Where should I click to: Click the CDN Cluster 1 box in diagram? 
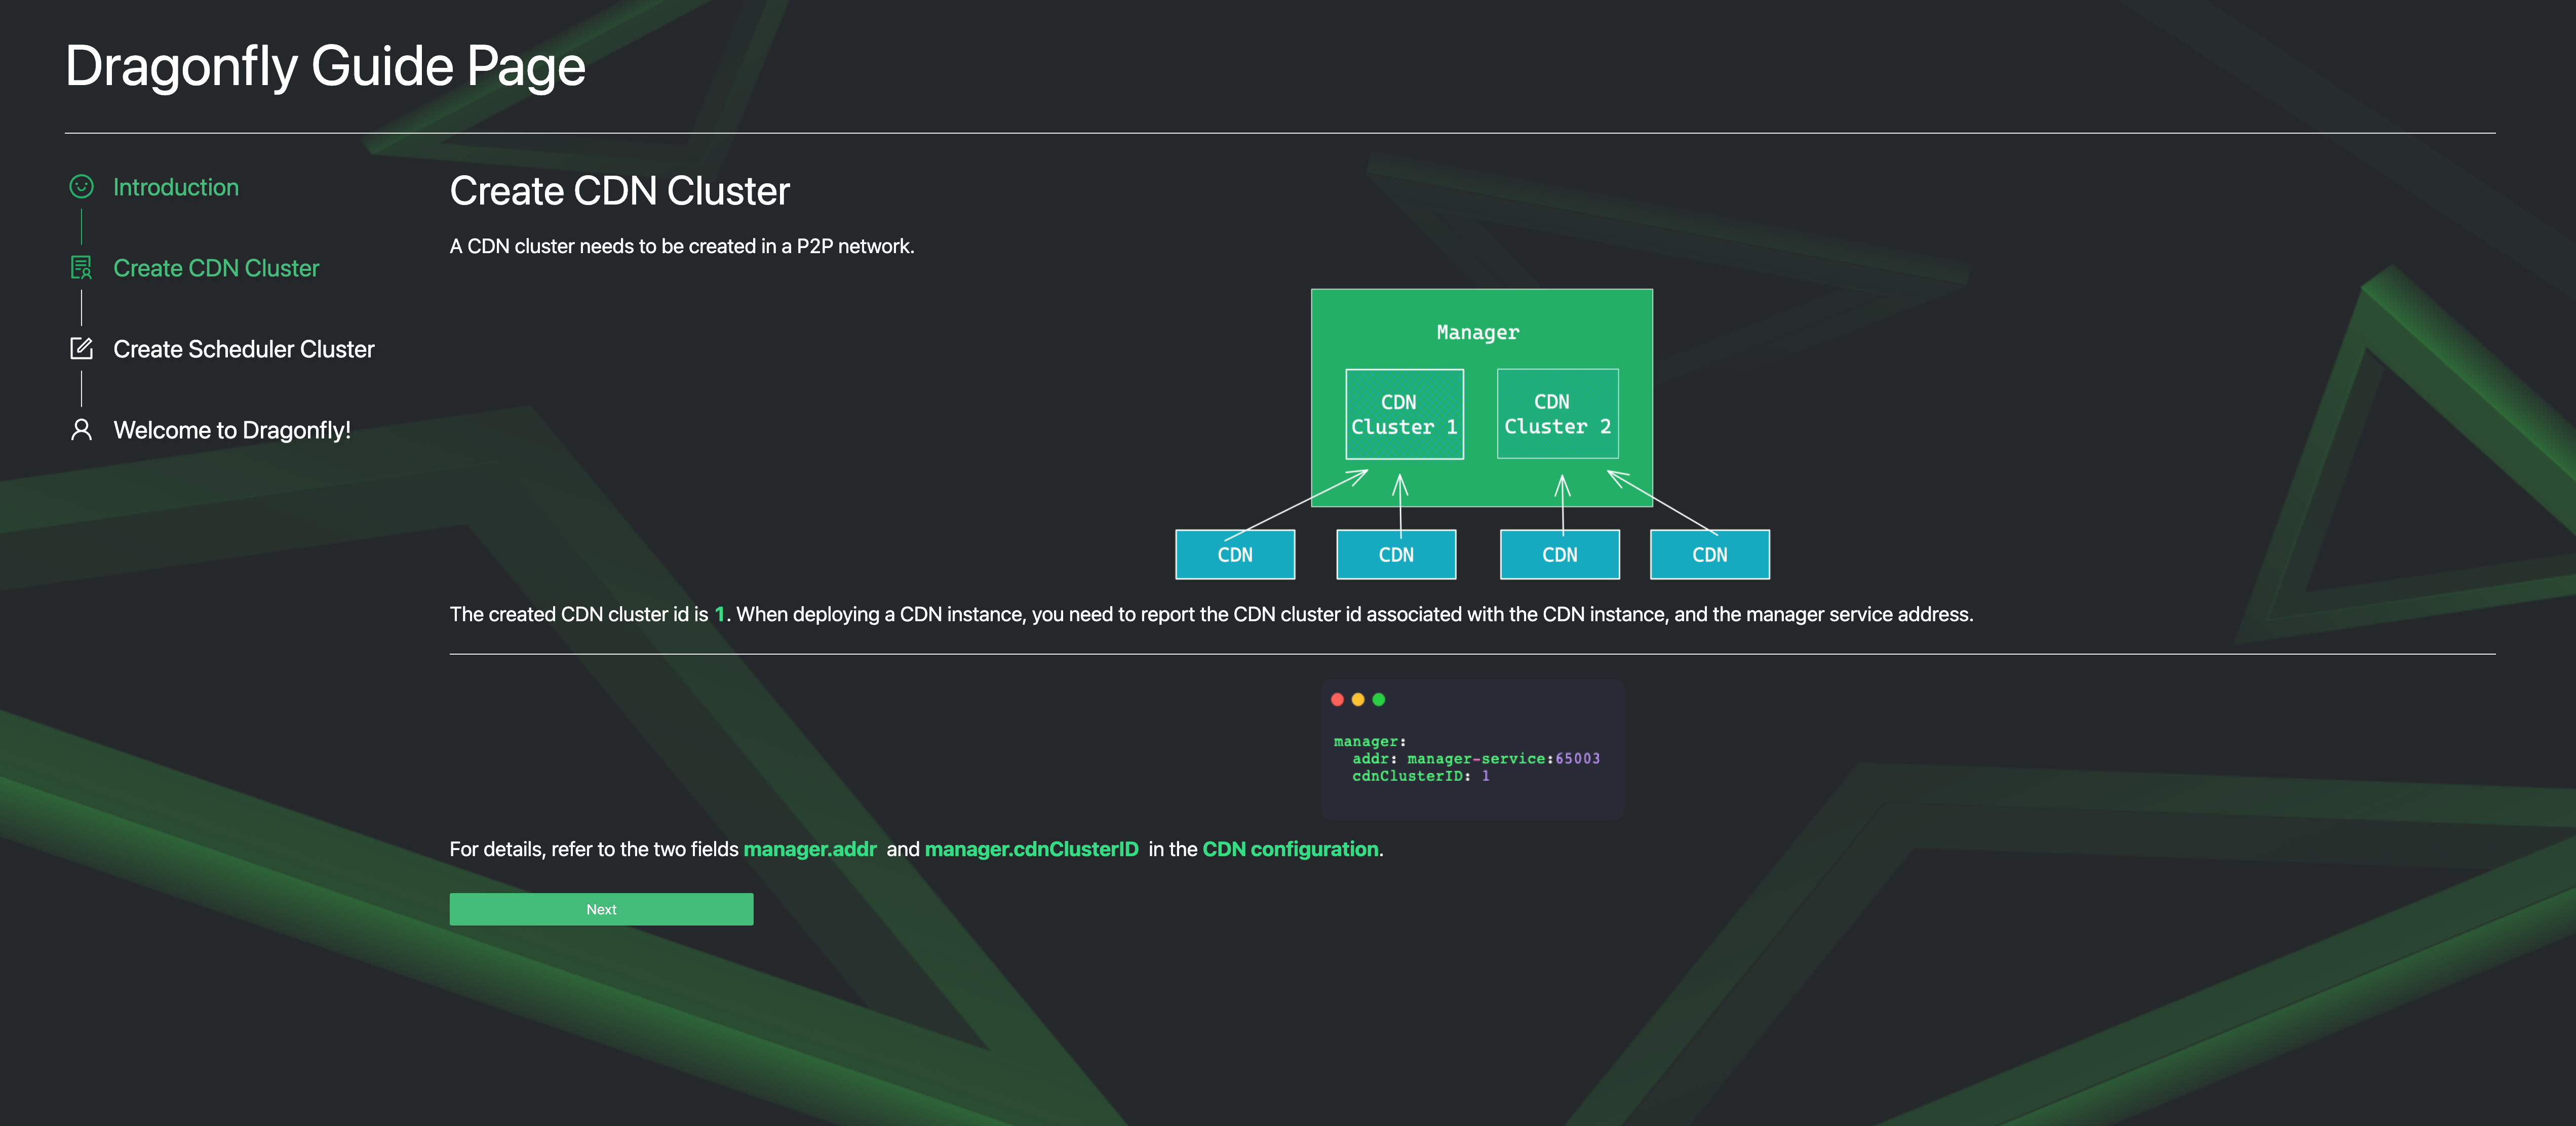[x=1404, y=414]
